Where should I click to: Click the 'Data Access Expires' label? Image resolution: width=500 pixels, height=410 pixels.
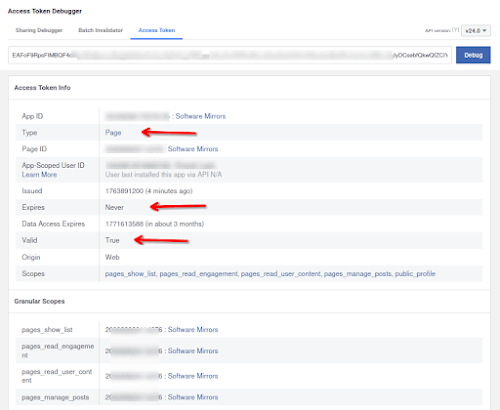[53, 224]
